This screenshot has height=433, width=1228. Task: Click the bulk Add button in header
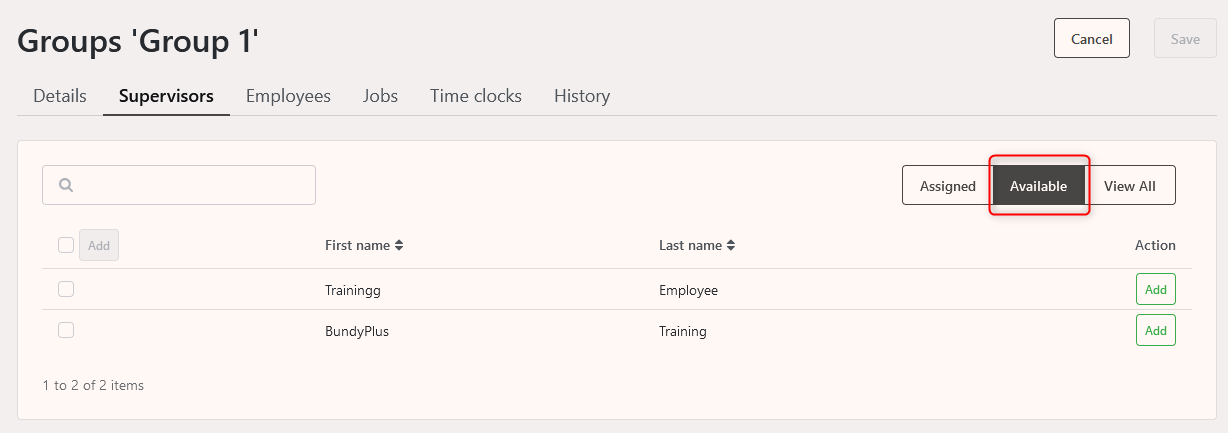click(99, 245)
